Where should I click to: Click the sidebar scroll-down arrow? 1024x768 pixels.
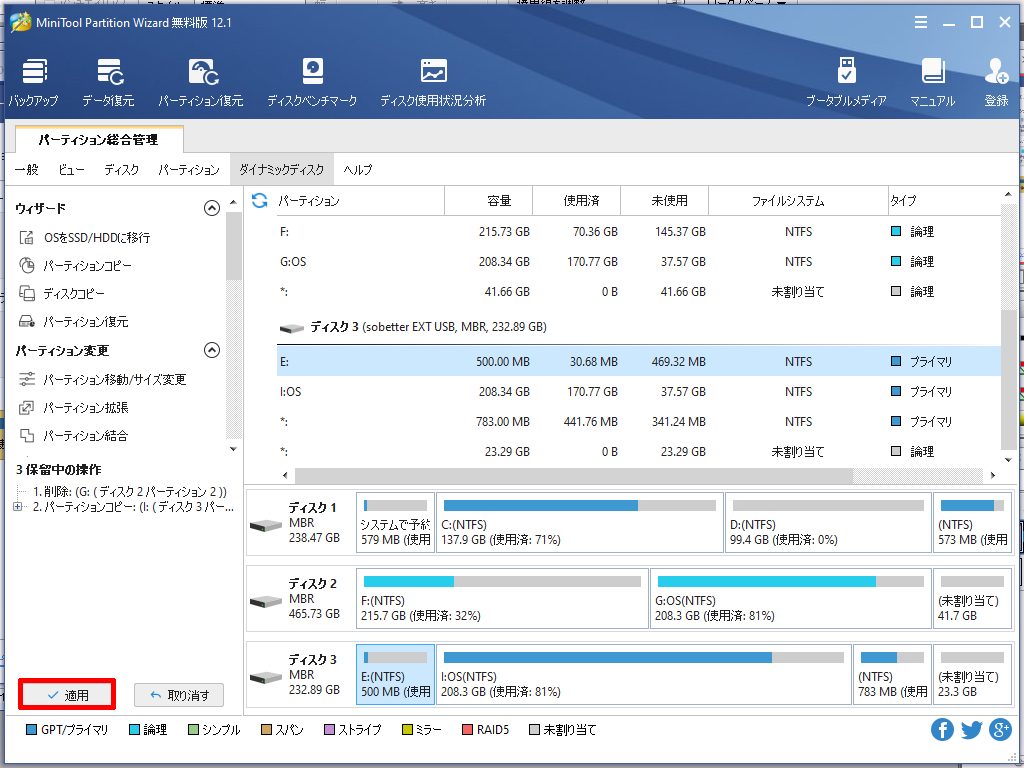click(x=233, y=449)
